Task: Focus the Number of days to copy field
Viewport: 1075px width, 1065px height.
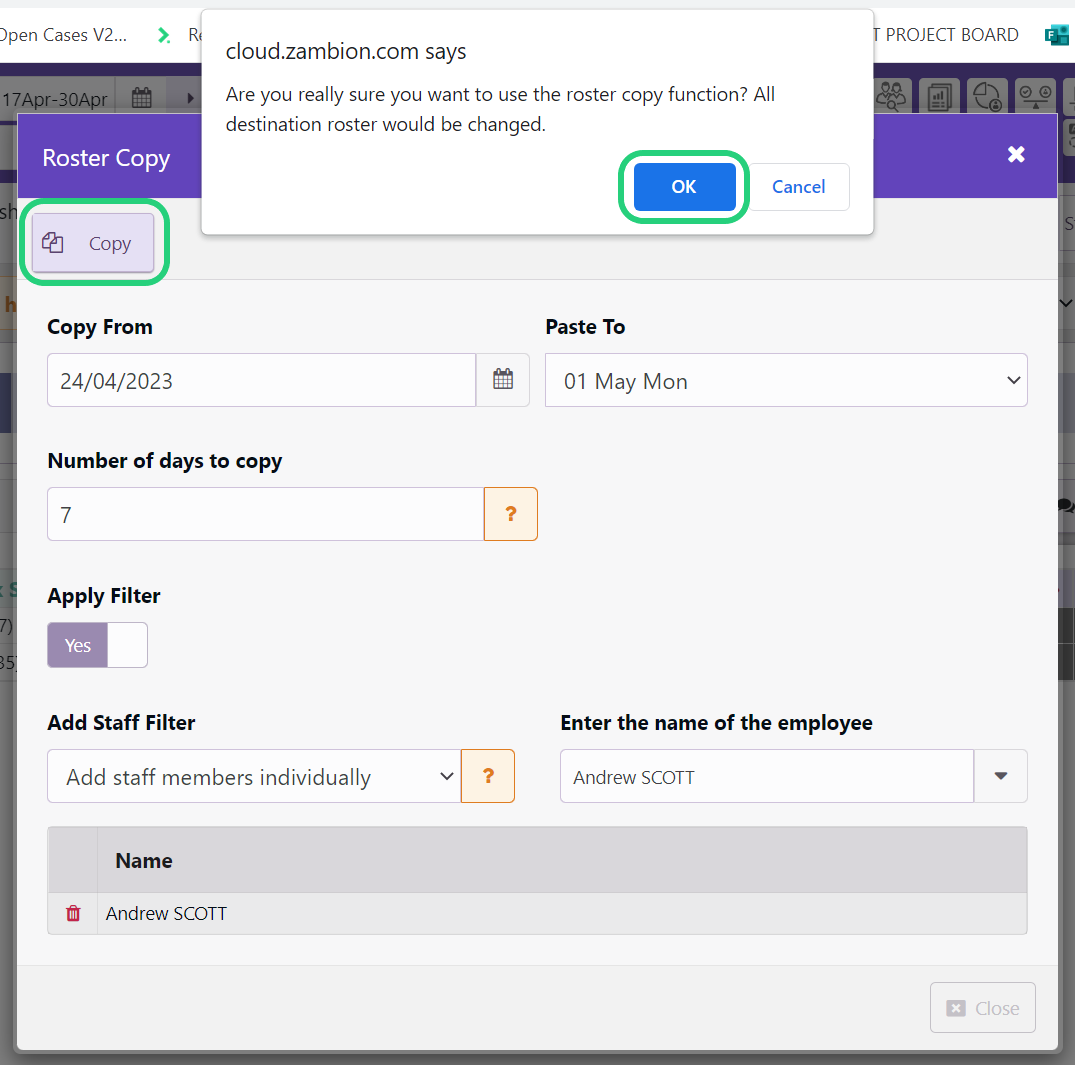Action: pyautogui.click(x=265, y=514)
